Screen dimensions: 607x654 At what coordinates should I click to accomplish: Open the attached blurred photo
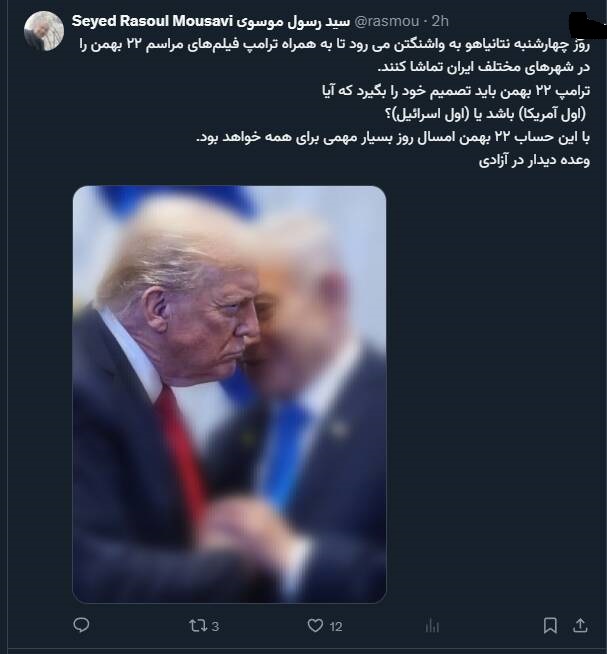click(229, 394)
